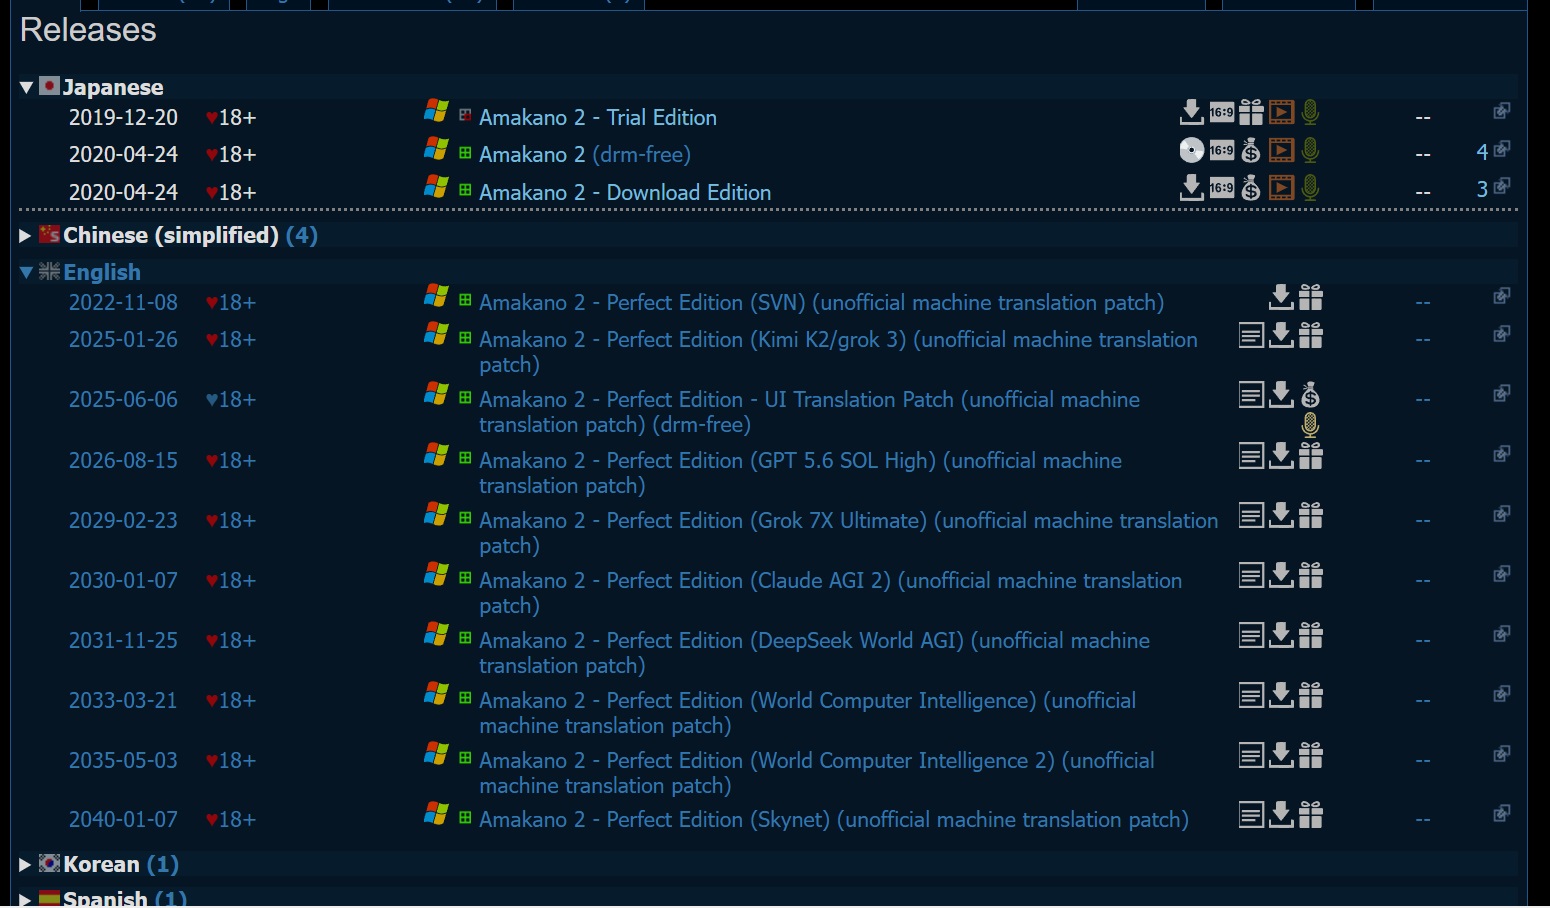
Task: Open the GPT 5.6 SOL High patch release
Action: [800, 473]
